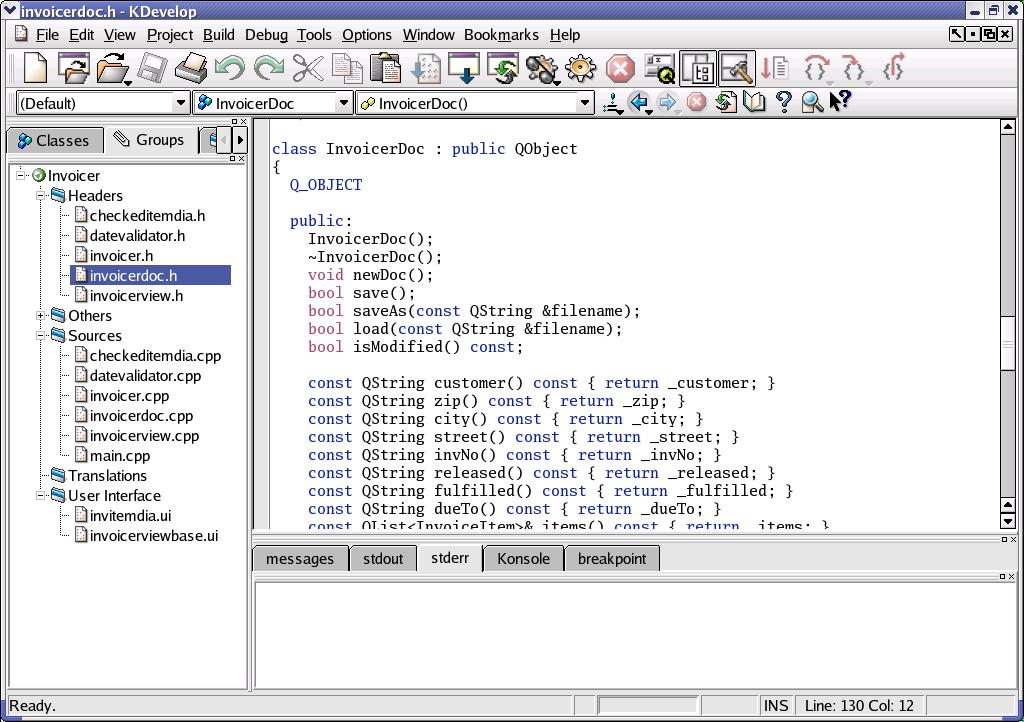The height and width of the screenshot is (722, 1024).
Task: Run the program with the gear icon
Action: pos(581,68)
